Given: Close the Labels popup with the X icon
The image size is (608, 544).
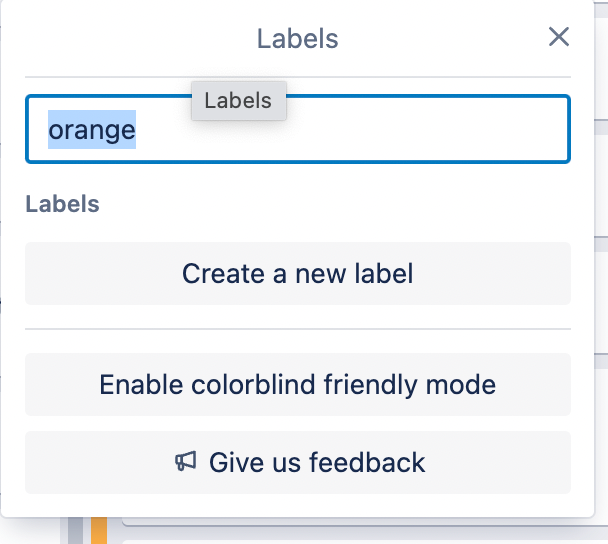Looking at the screenshot, I should pyautogui.click(x=559, y=37).
